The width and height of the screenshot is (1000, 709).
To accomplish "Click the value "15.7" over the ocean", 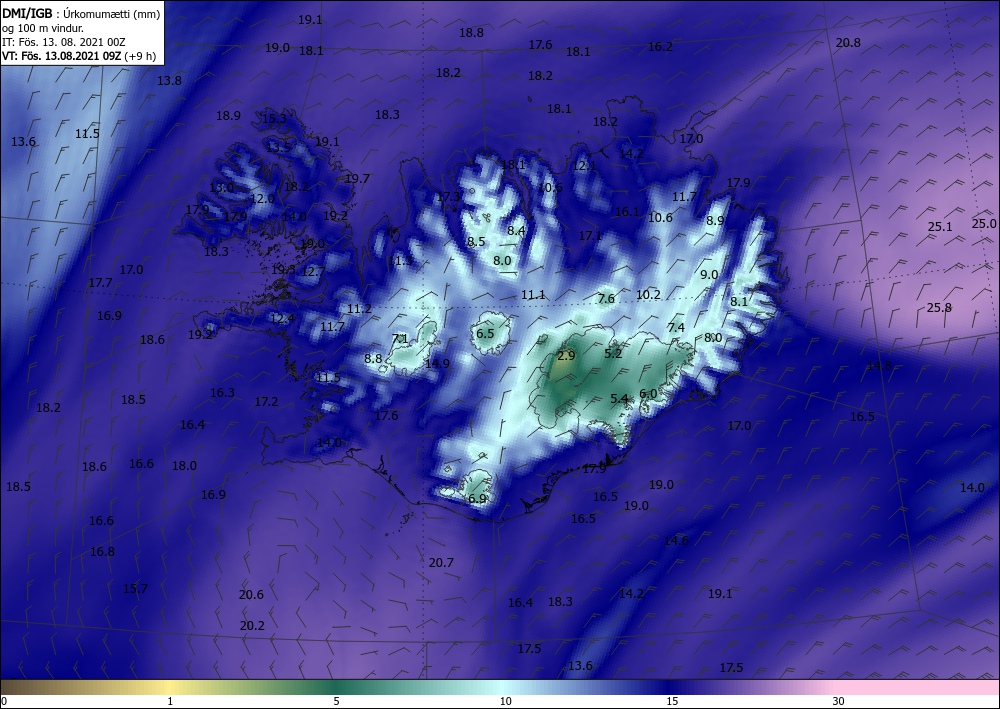I will (x=135, y=588).
